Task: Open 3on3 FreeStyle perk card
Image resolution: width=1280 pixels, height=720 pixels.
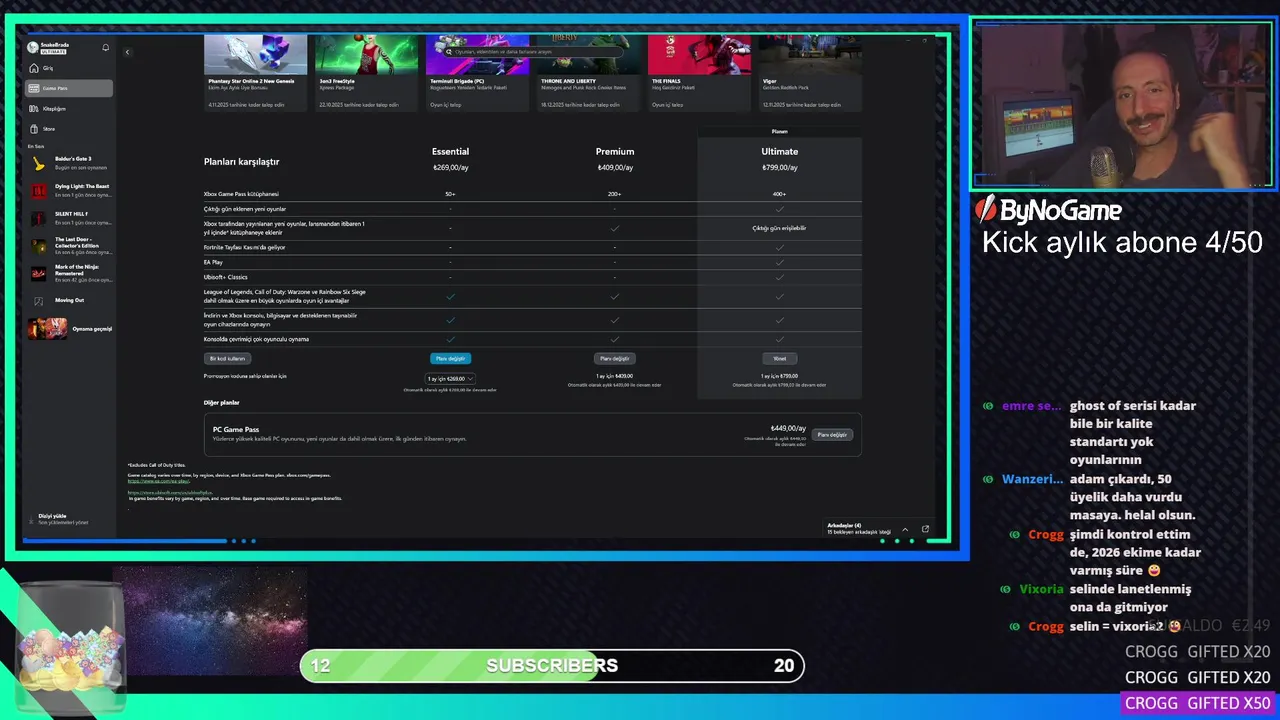Action: [367, 72]
